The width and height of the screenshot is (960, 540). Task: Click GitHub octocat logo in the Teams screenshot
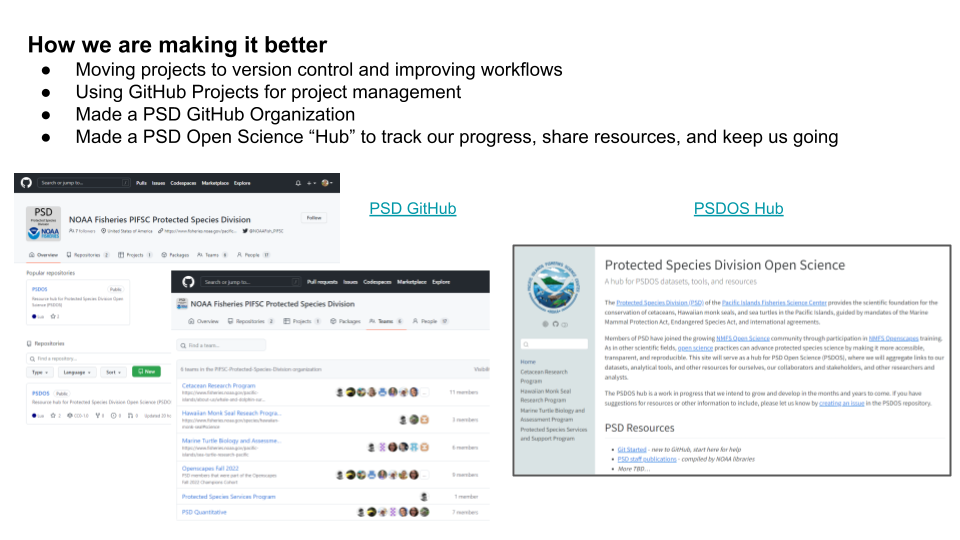click(188, 282)
